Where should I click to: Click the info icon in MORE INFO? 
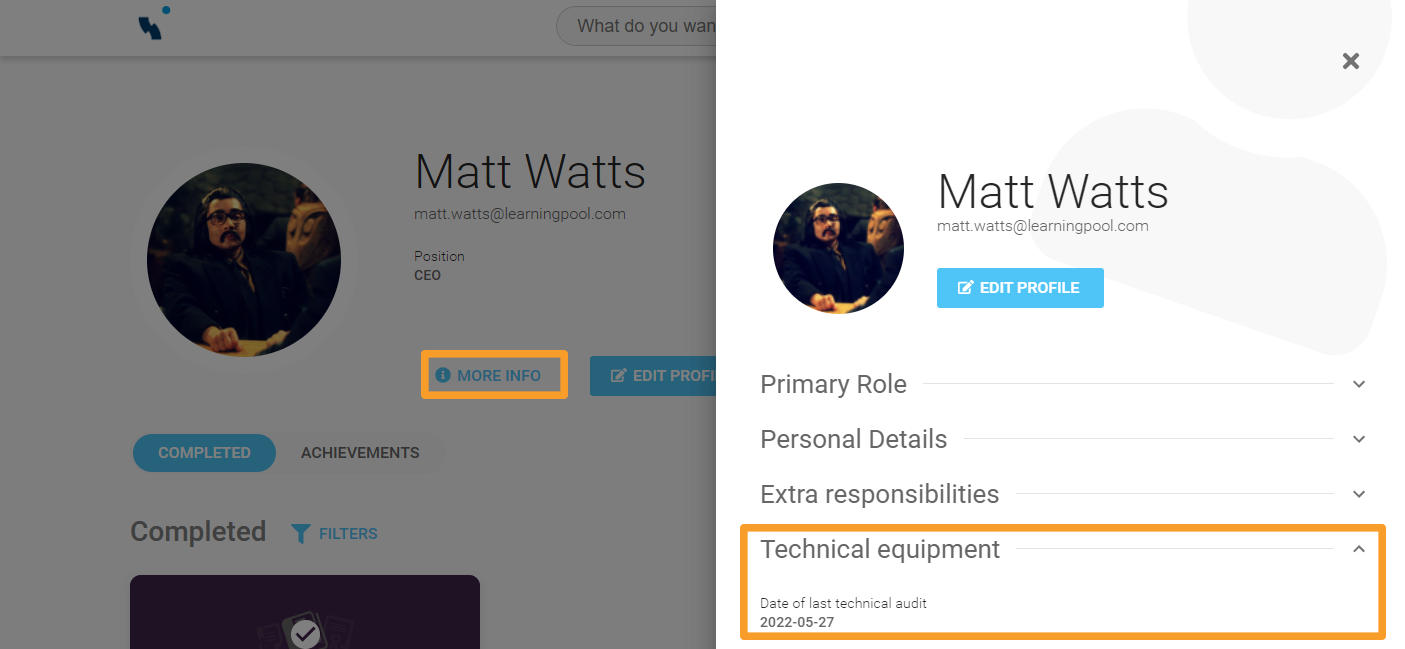[x=443, y=375]
